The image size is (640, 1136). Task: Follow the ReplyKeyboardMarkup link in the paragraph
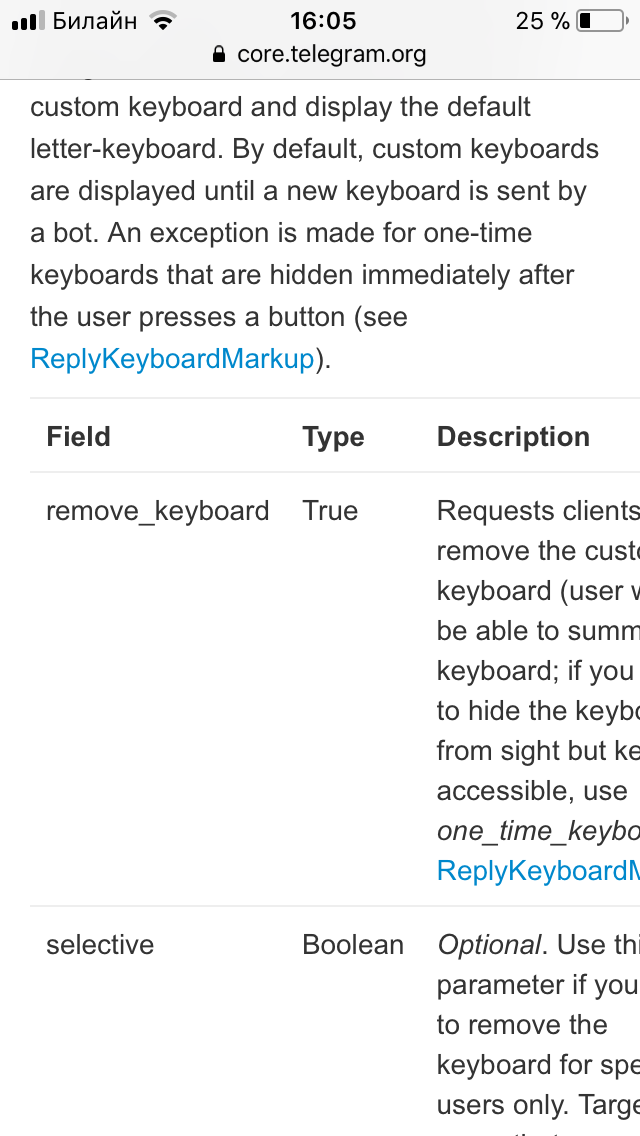(x=173, y=359)
